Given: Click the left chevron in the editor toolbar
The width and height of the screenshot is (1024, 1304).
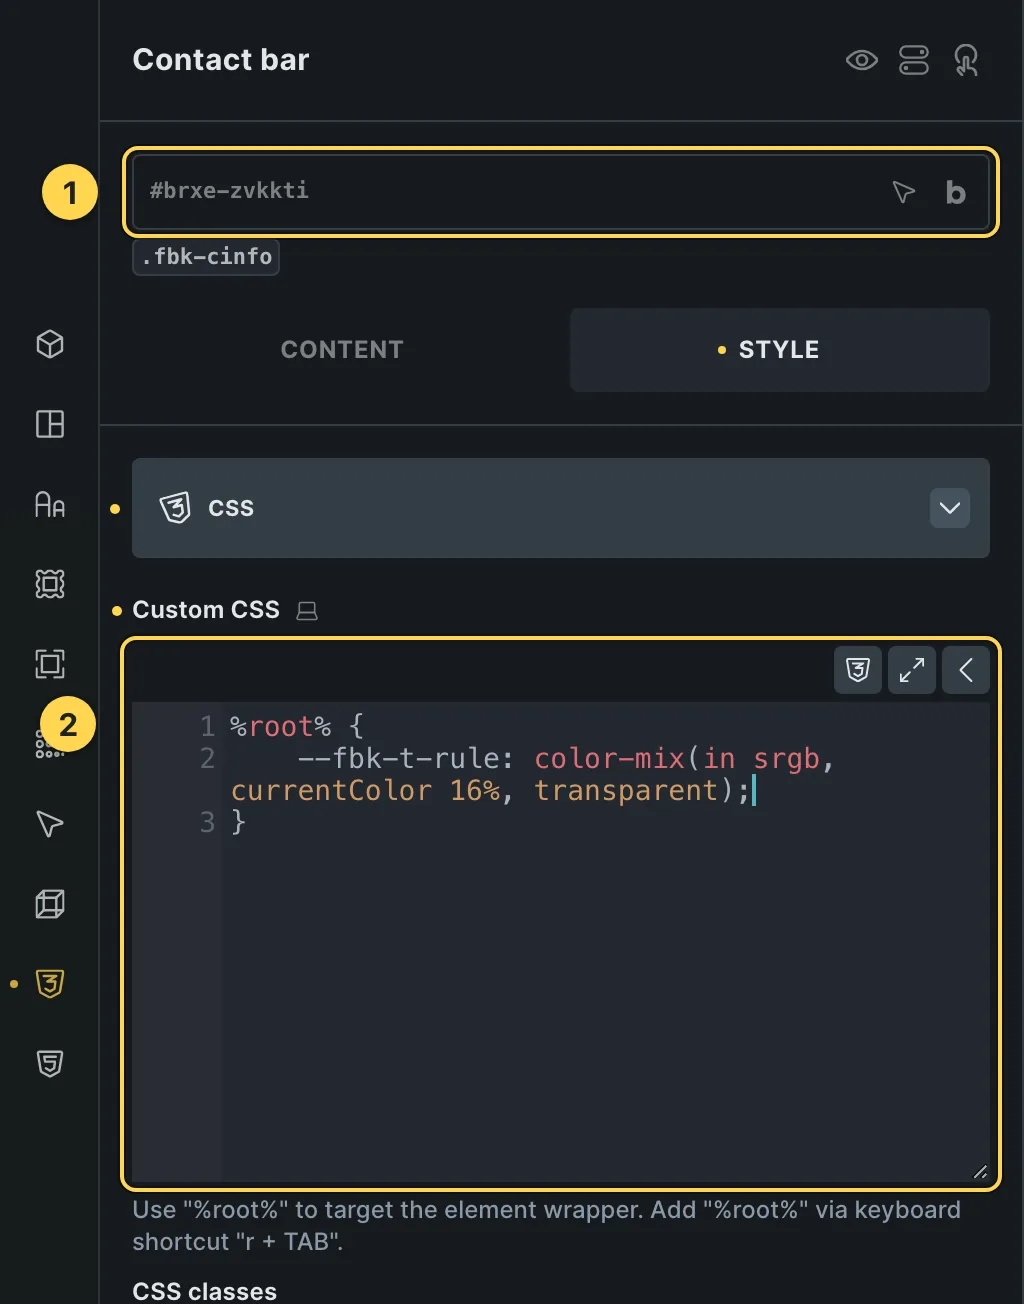Looking at the screenshot, I should click(x=966, y=670).
